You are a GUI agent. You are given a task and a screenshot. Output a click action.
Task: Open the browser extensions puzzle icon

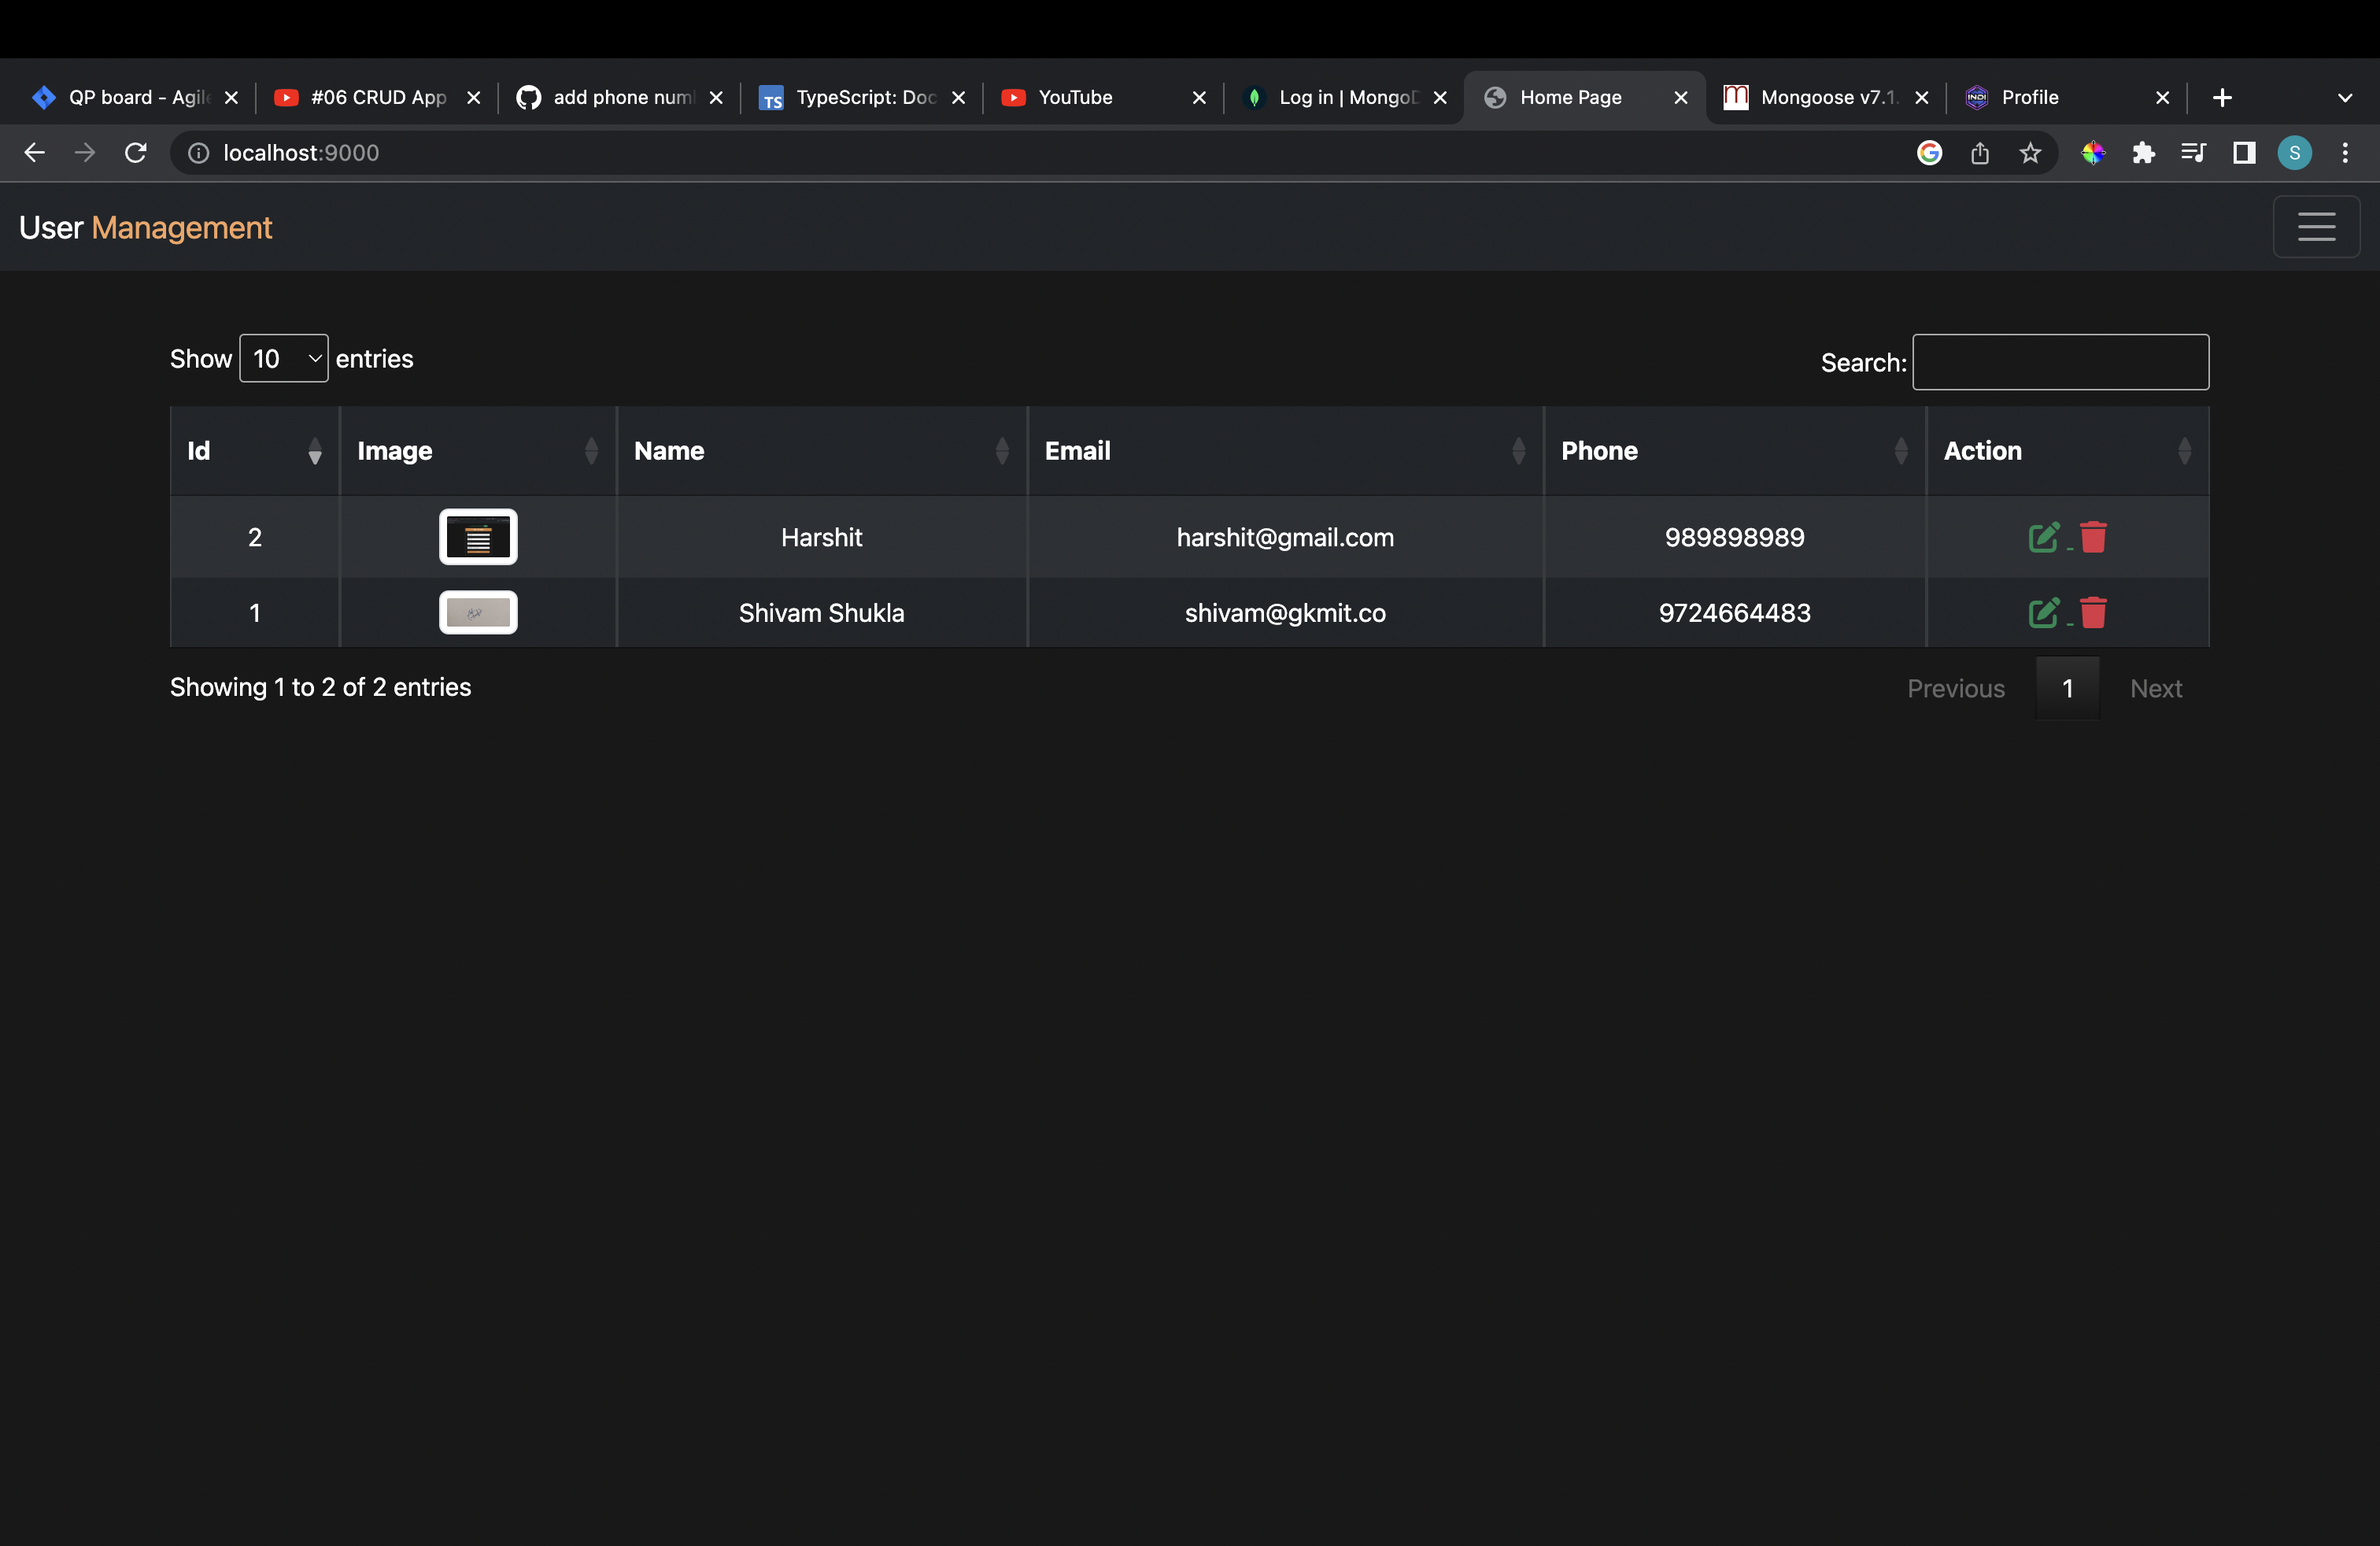point(2142,153)
